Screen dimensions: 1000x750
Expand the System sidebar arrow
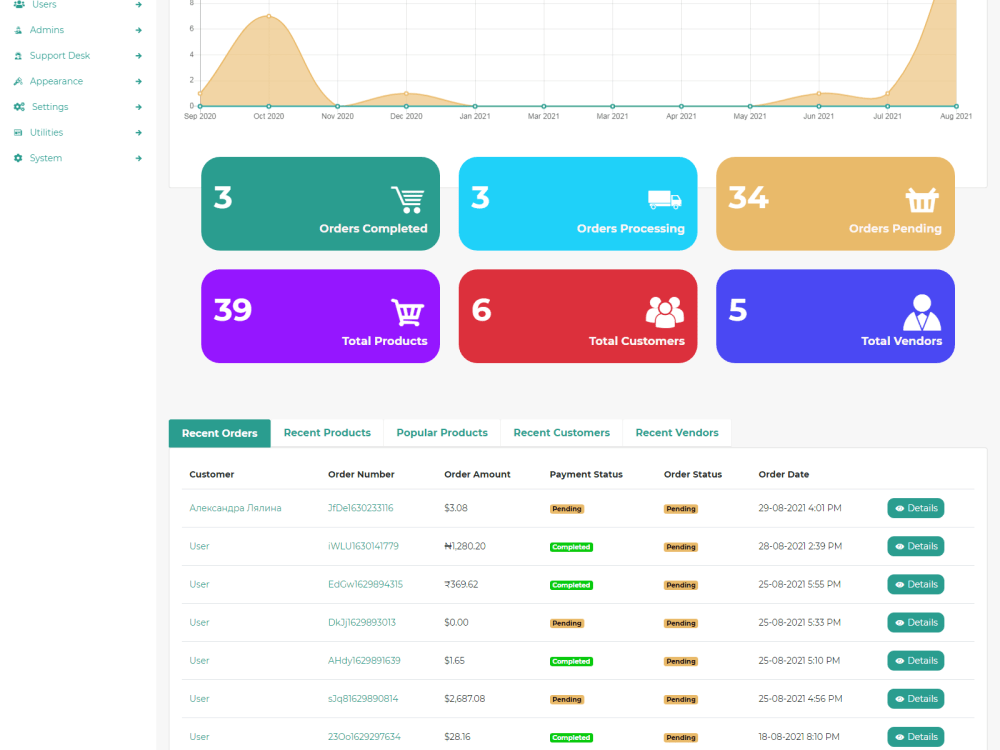138,158
